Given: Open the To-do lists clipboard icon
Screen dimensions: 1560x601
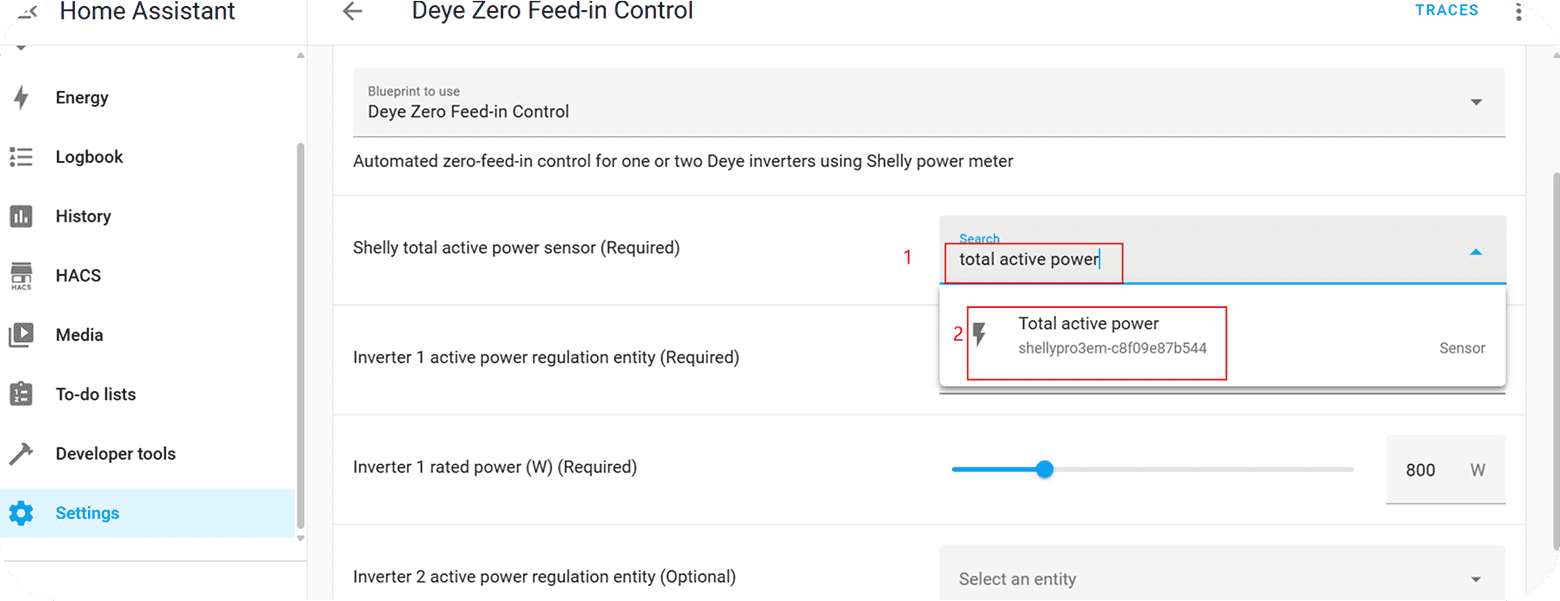Looking at the screenshot, I should 21,394.
